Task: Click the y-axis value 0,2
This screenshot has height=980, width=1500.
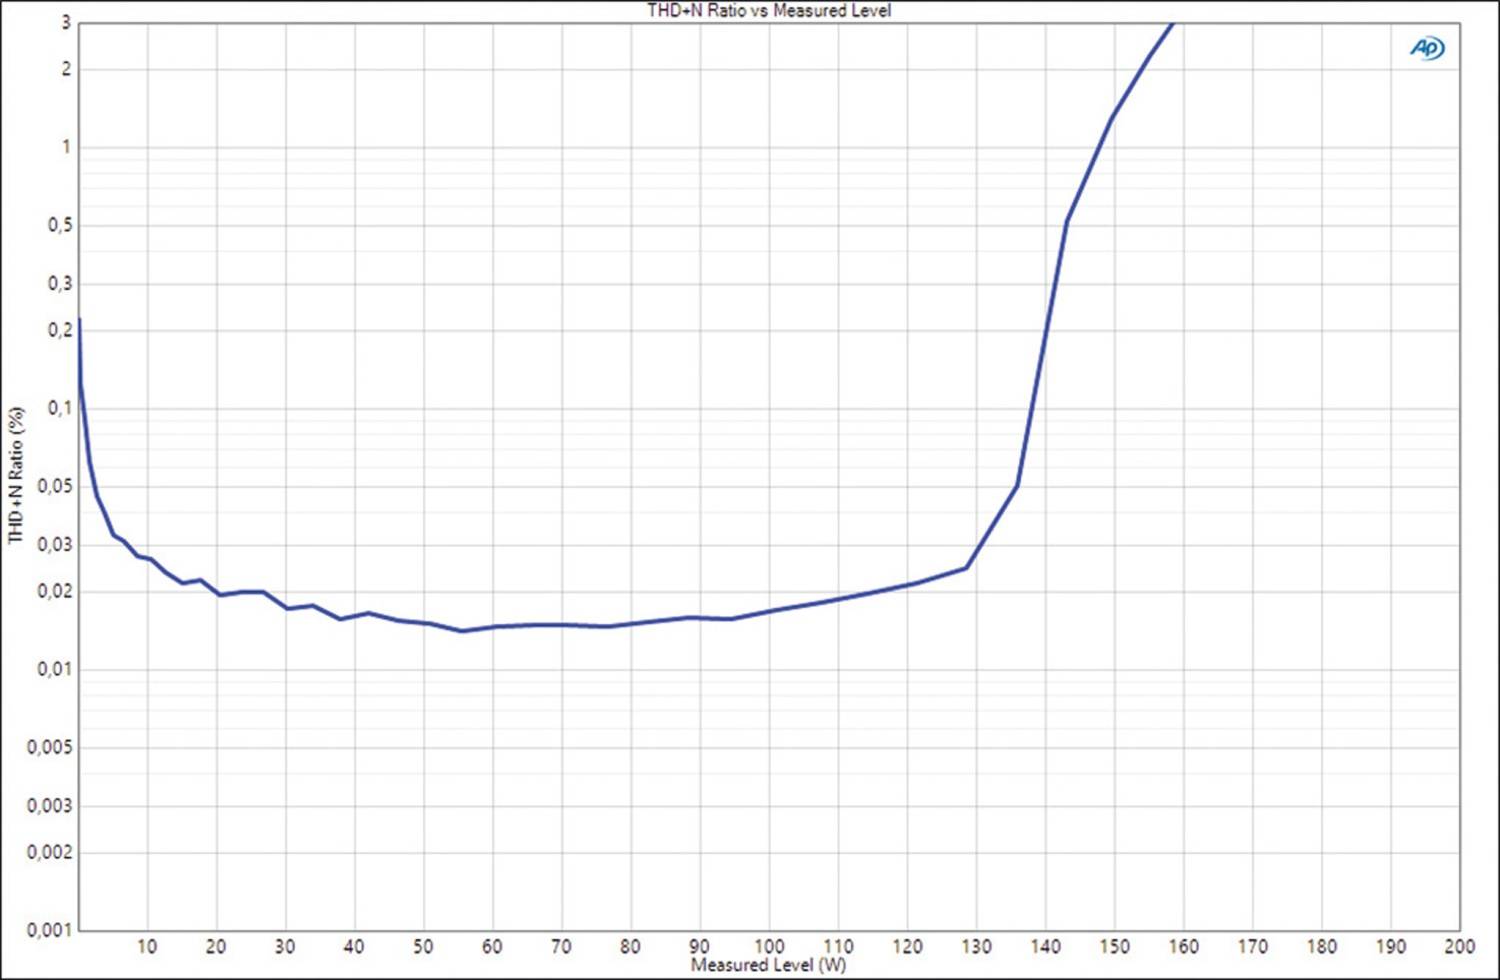Action: point(60,330)
